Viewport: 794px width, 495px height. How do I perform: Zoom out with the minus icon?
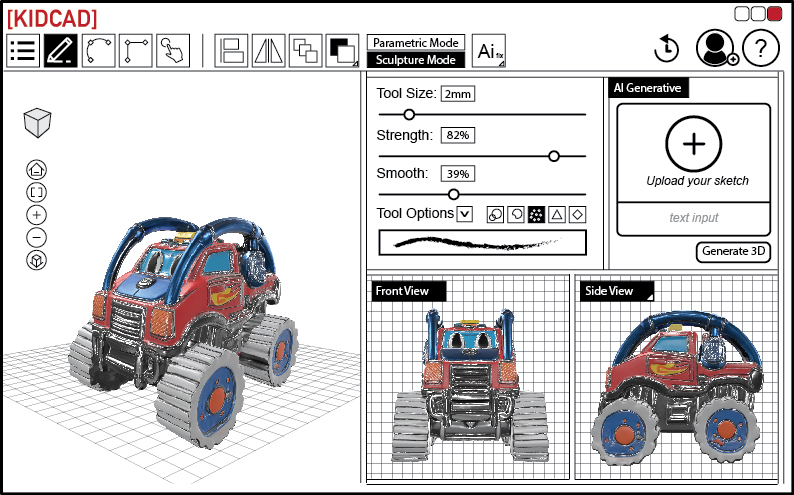[36, 237]
